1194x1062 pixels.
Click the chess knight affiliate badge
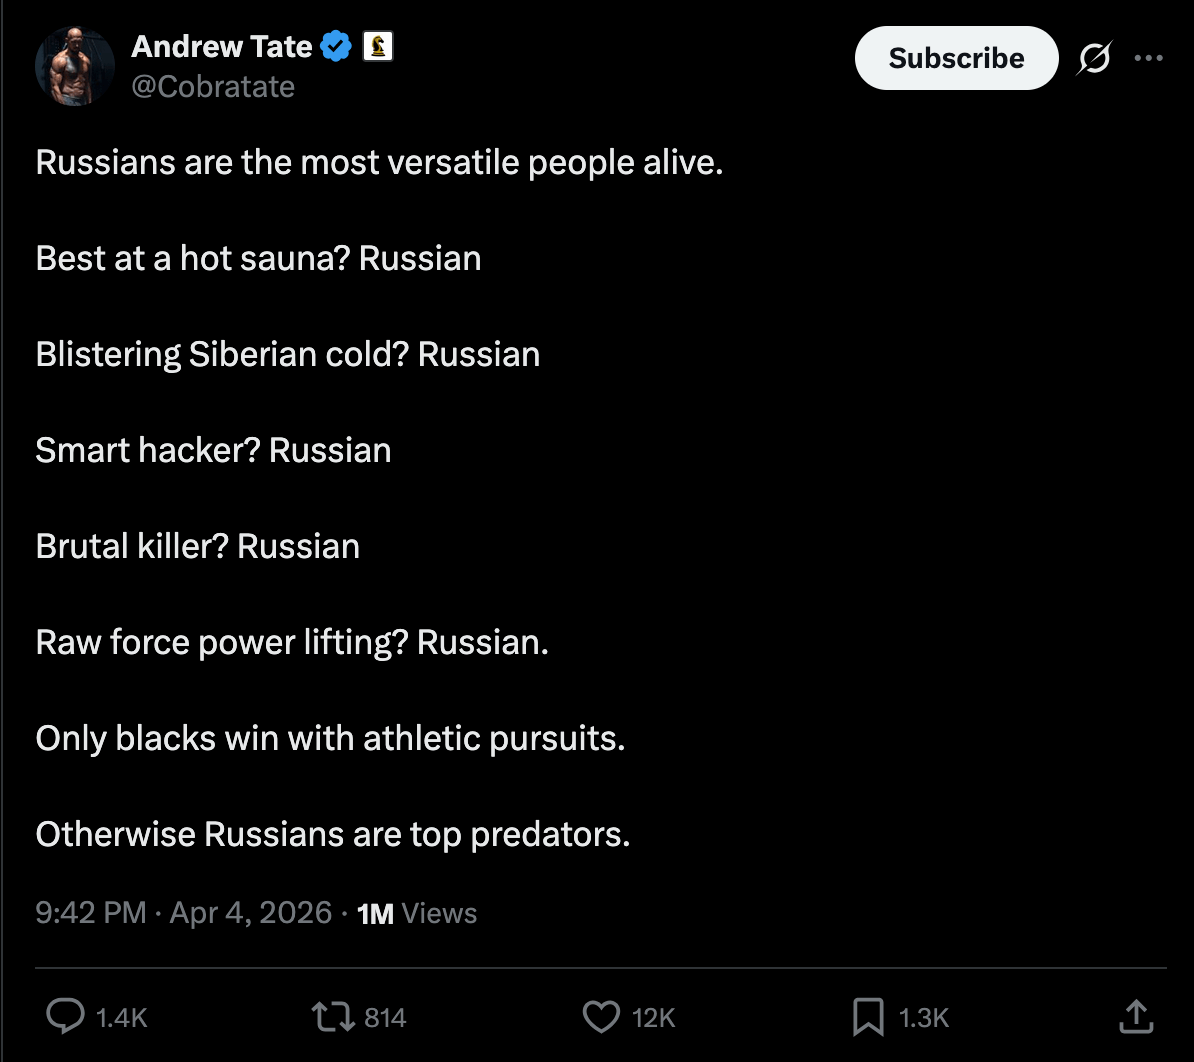[x=377, y=46]
